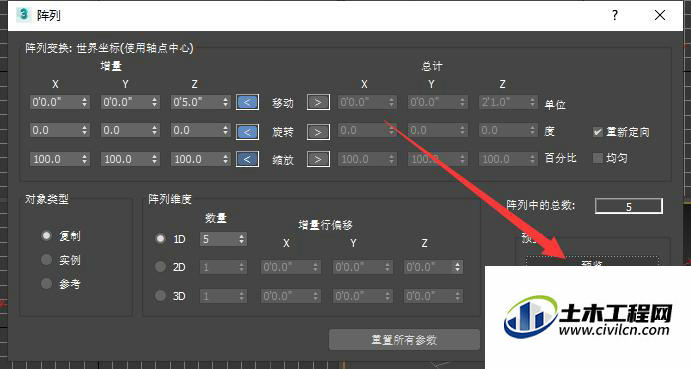Click the 移动 label
Viewport: 691px width, 369px height.
click(282, 104)
